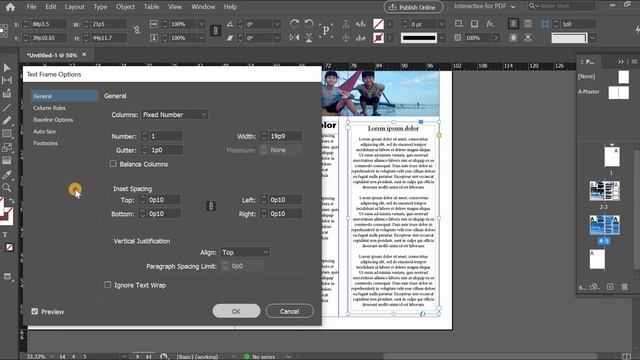Click the fill color swatch in control bar
The height and width of the screenshot is (360, 640).
[x=378, y=24]
